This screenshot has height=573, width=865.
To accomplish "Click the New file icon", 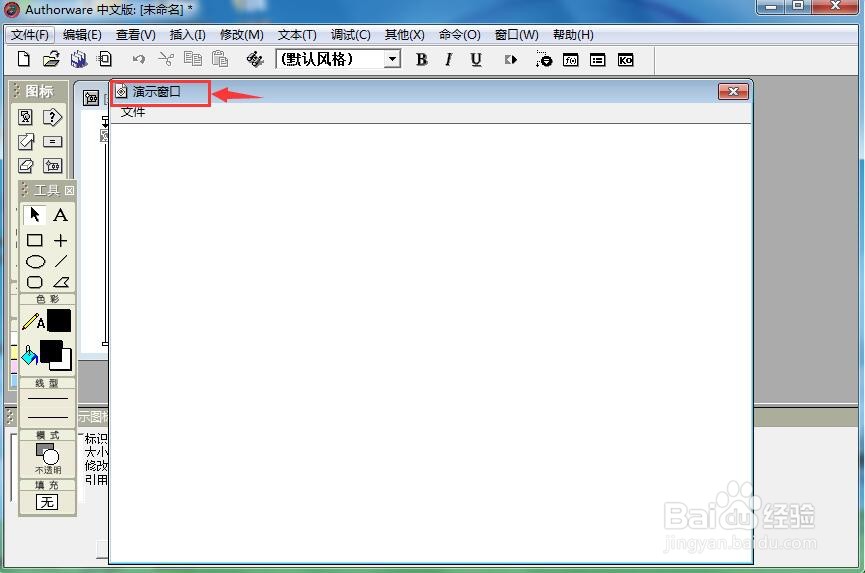I will [x=23, y=58].
